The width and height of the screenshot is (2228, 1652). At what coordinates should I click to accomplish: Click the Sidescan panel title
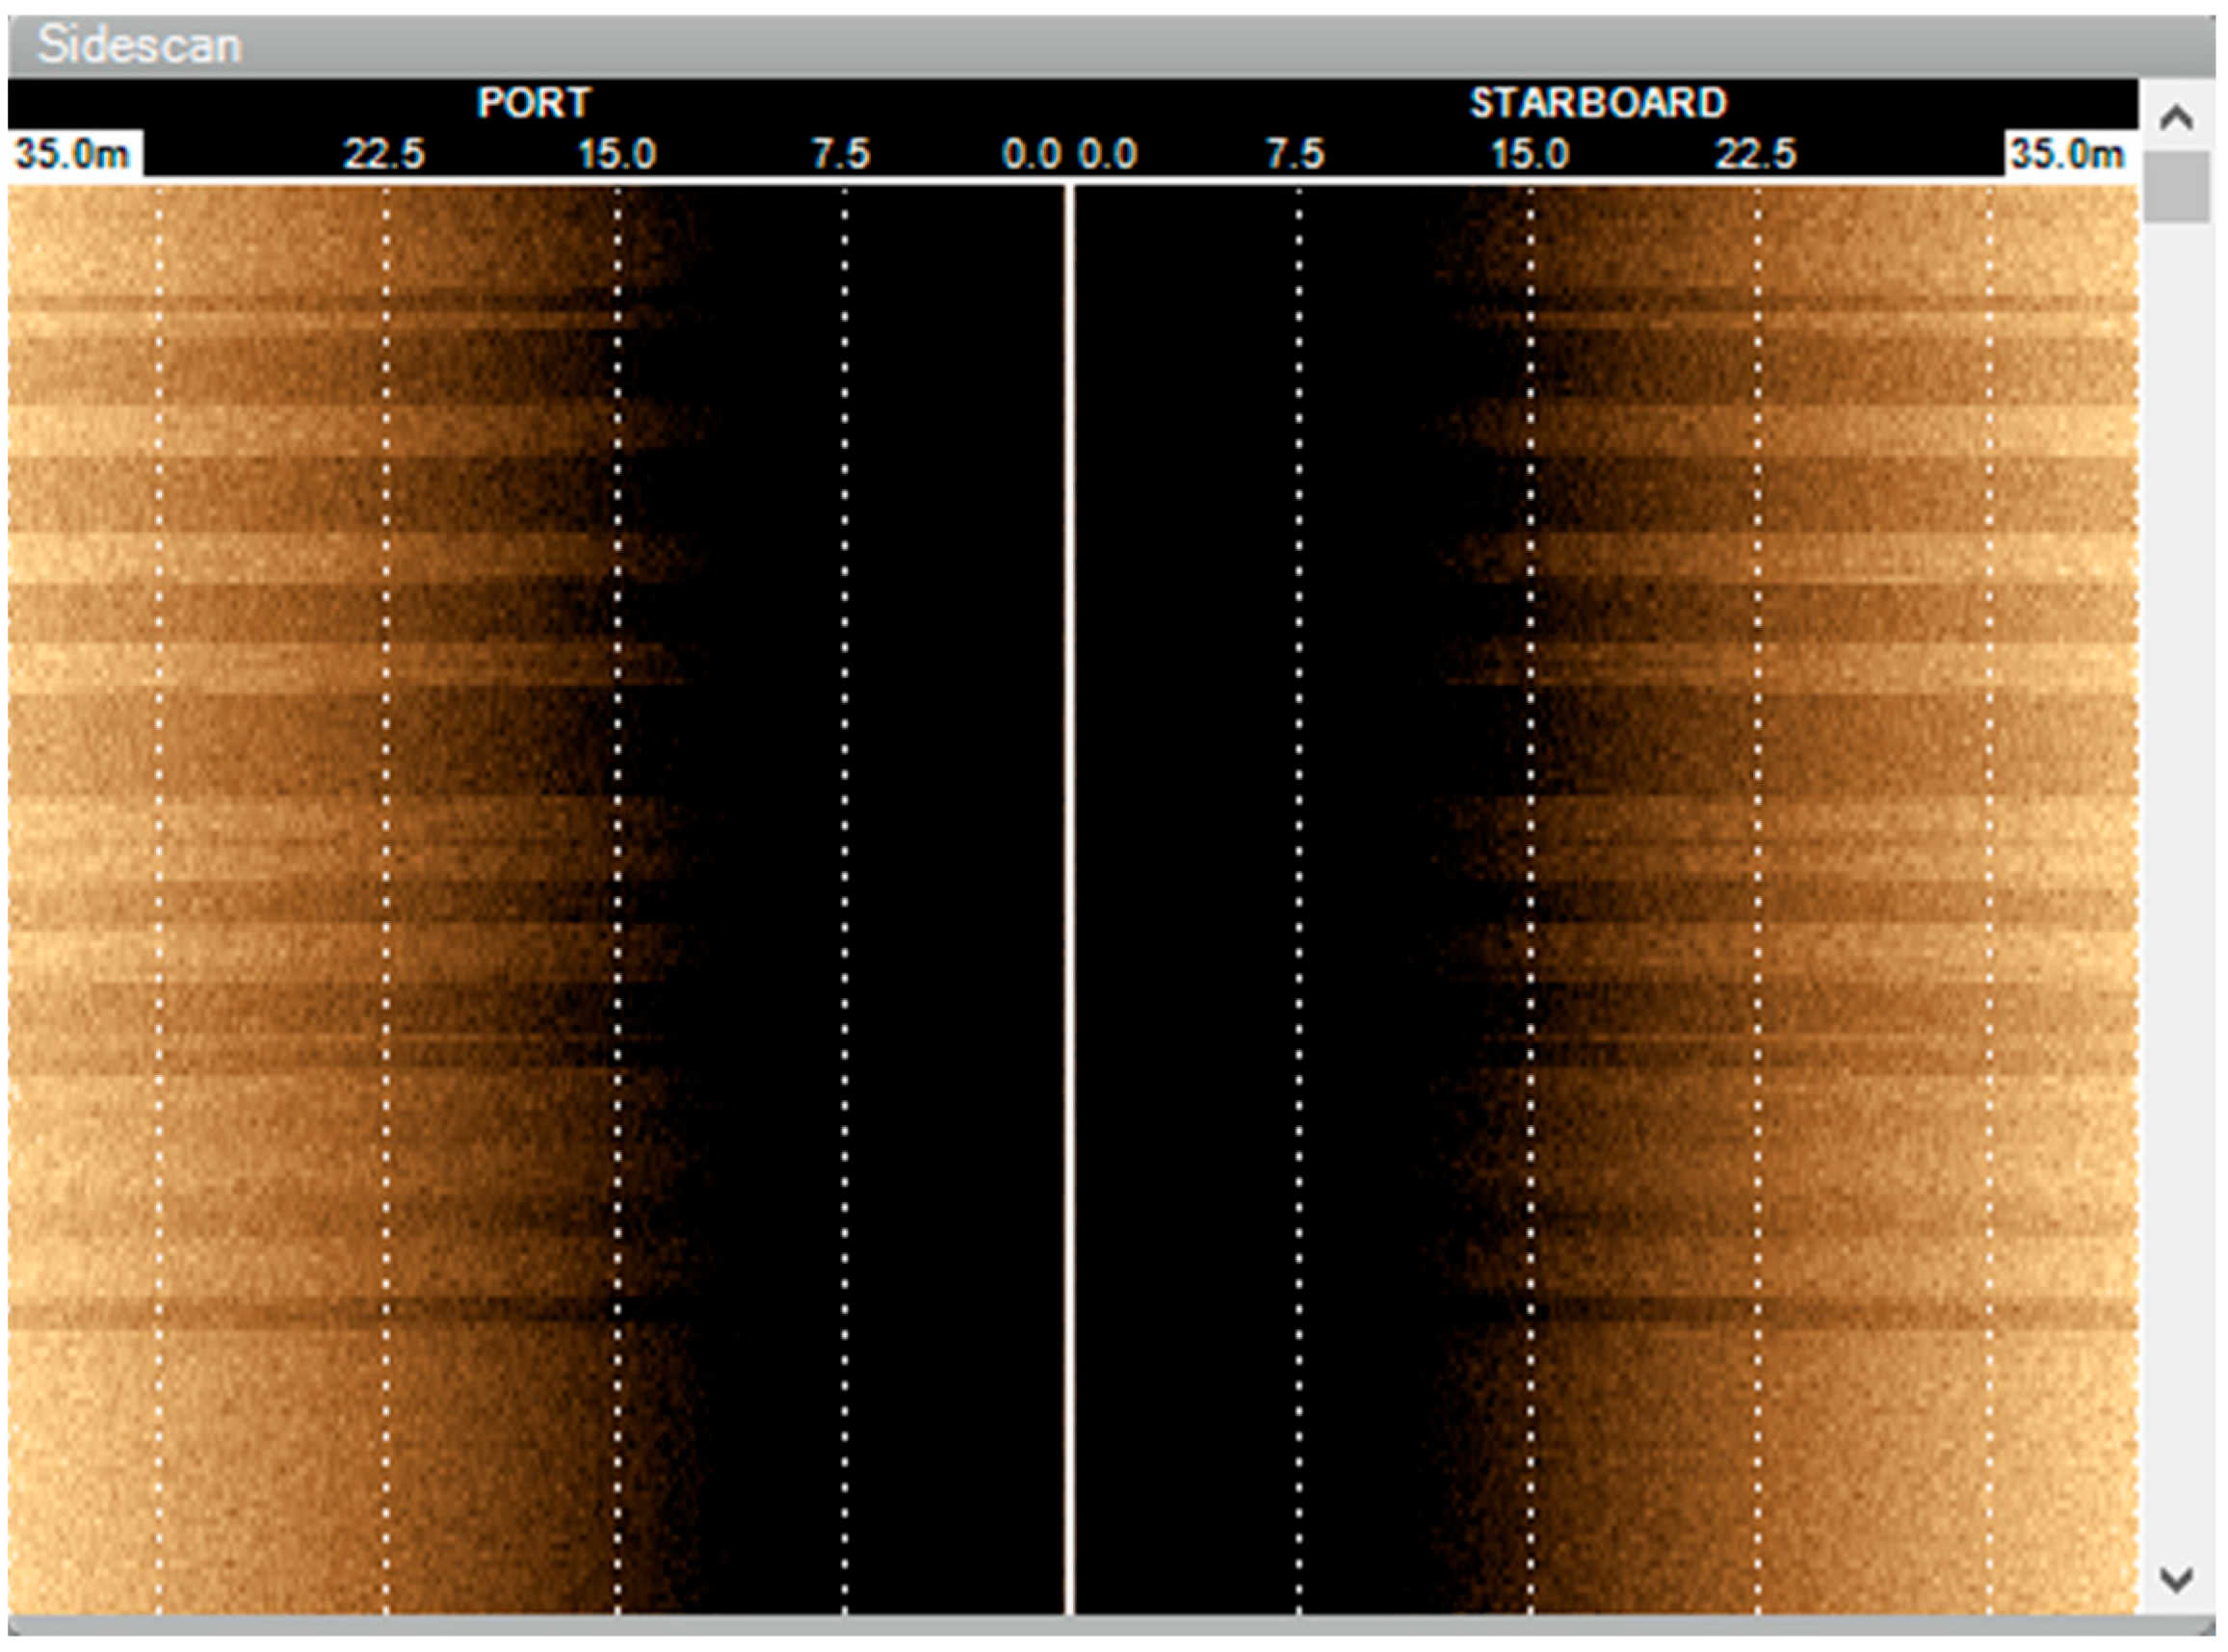pos(139,46)
